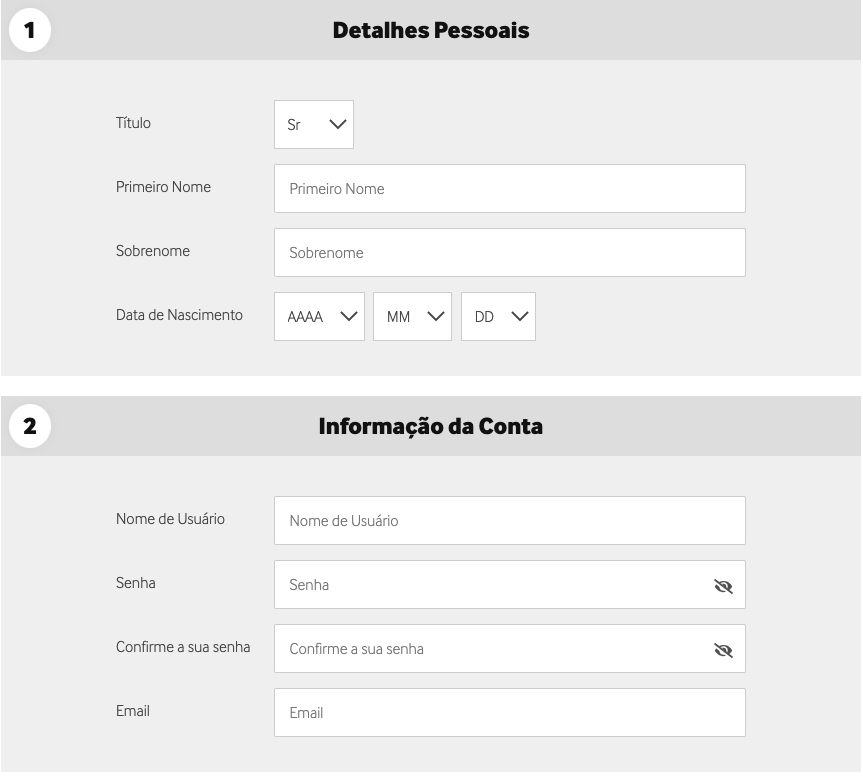This screenshot has height=784, width=863.
Task: Click the Primeiro Nome input field
Action: coord(509,189)
